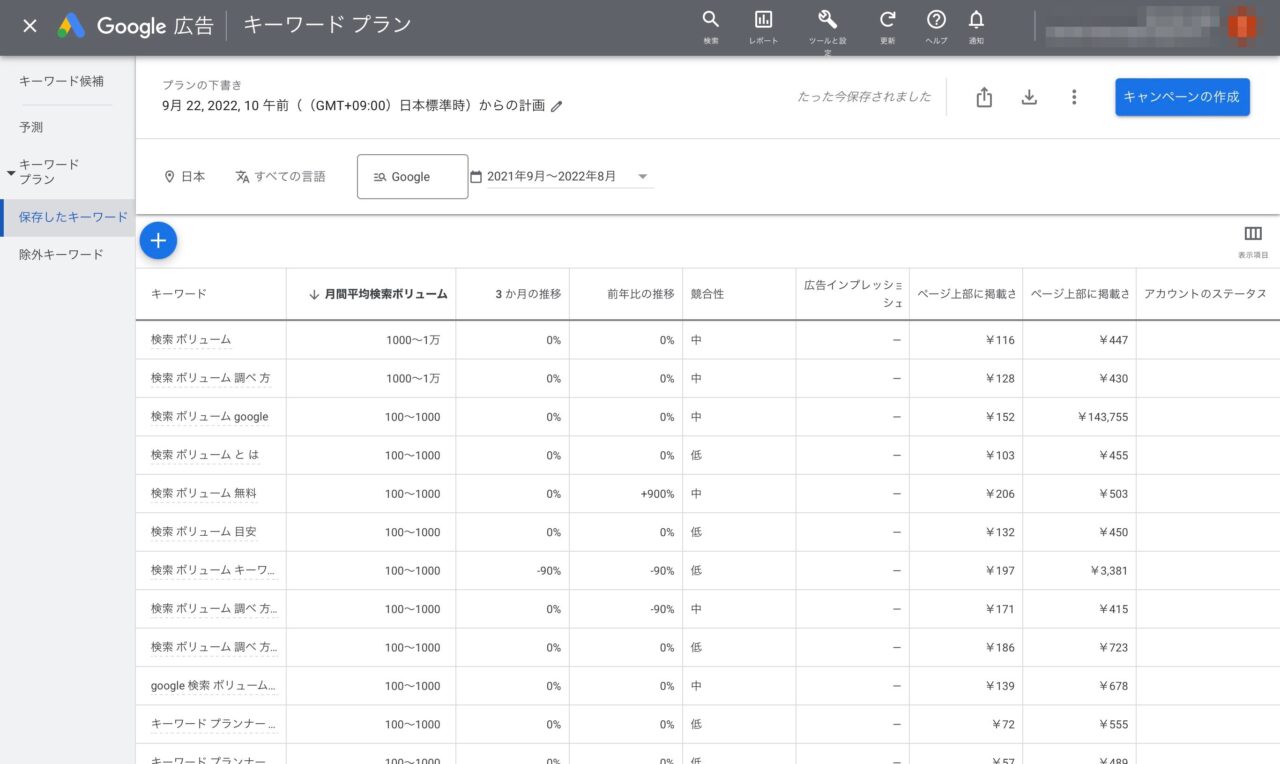1280x764 pixels.
Task: Check notifications via the 通知 bell icon
Action: tap(977, 27)
